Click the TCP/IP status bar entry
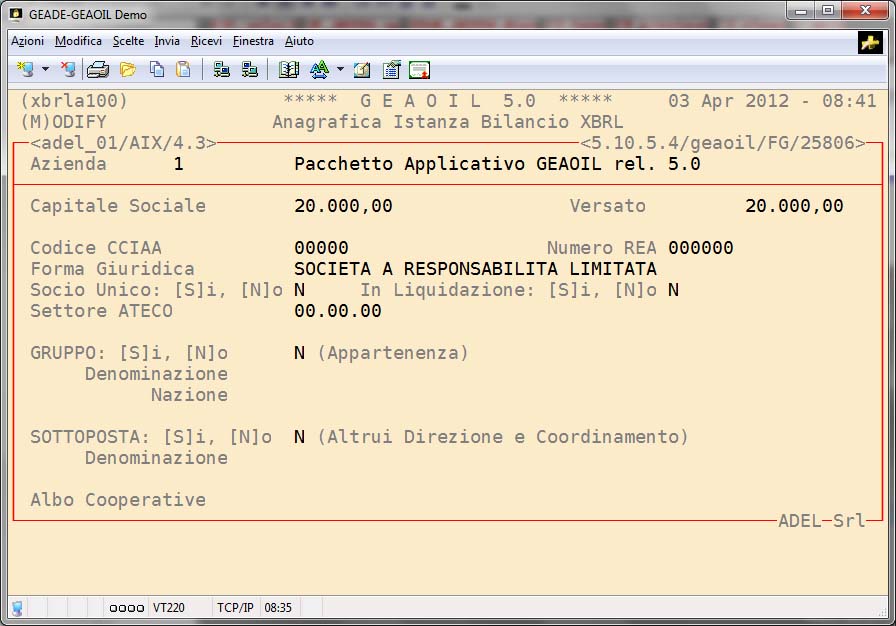Screen dimensions: 896x626 pyautogui.click(x=235, y=608)
